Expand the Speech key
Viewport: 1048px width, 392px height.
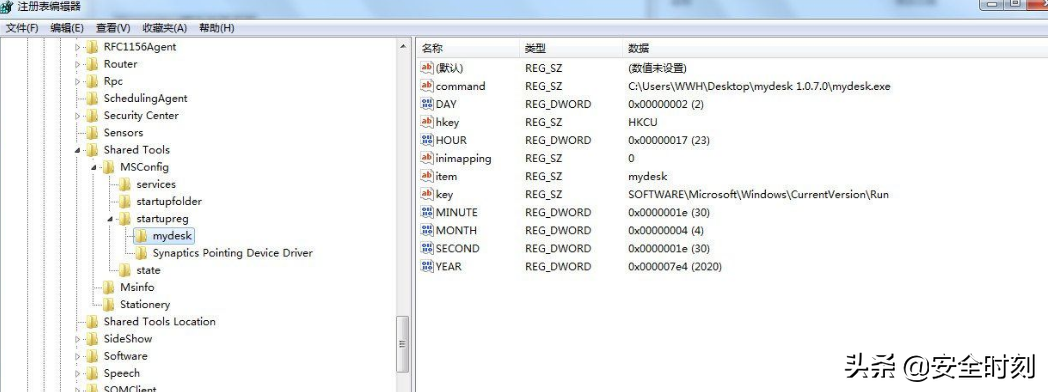pos(78,374)
